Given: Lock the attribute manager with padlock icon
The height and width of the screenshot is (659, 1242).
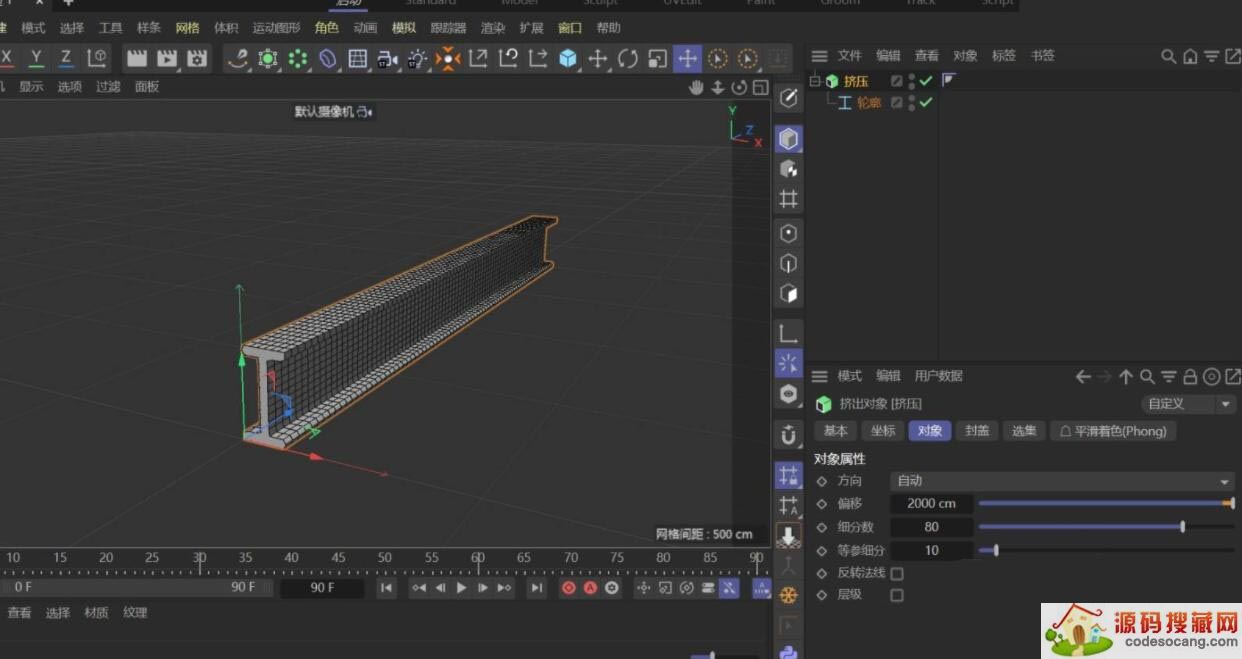Looking at the screenshot, I should 1190,377.
